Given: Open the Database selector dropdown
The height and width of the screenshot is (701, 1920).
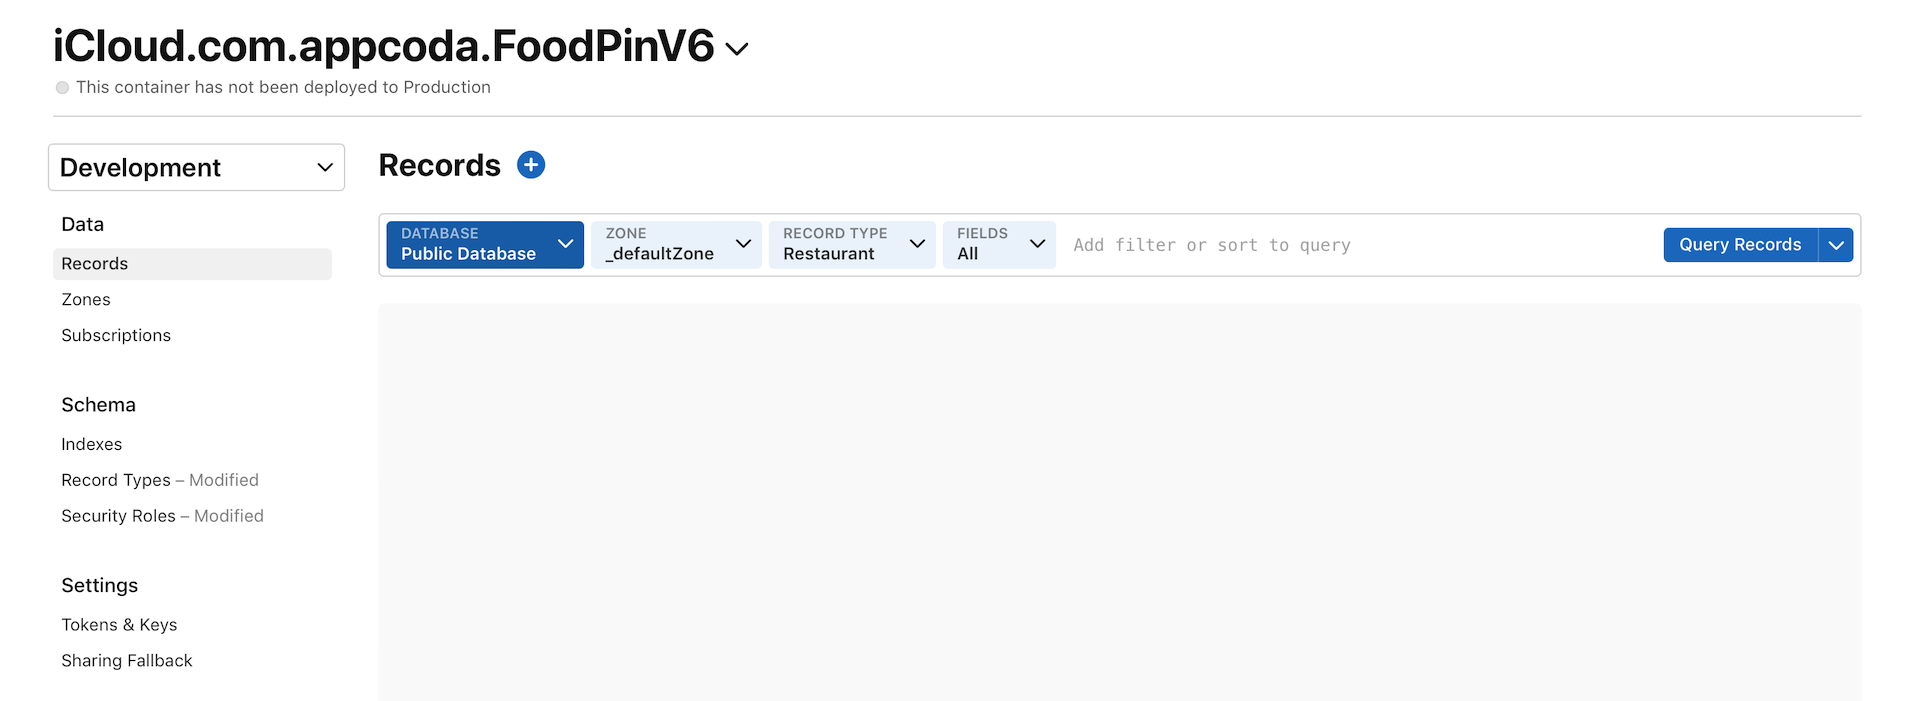Looking at the screenshot, I should click(x=485, y=245).
